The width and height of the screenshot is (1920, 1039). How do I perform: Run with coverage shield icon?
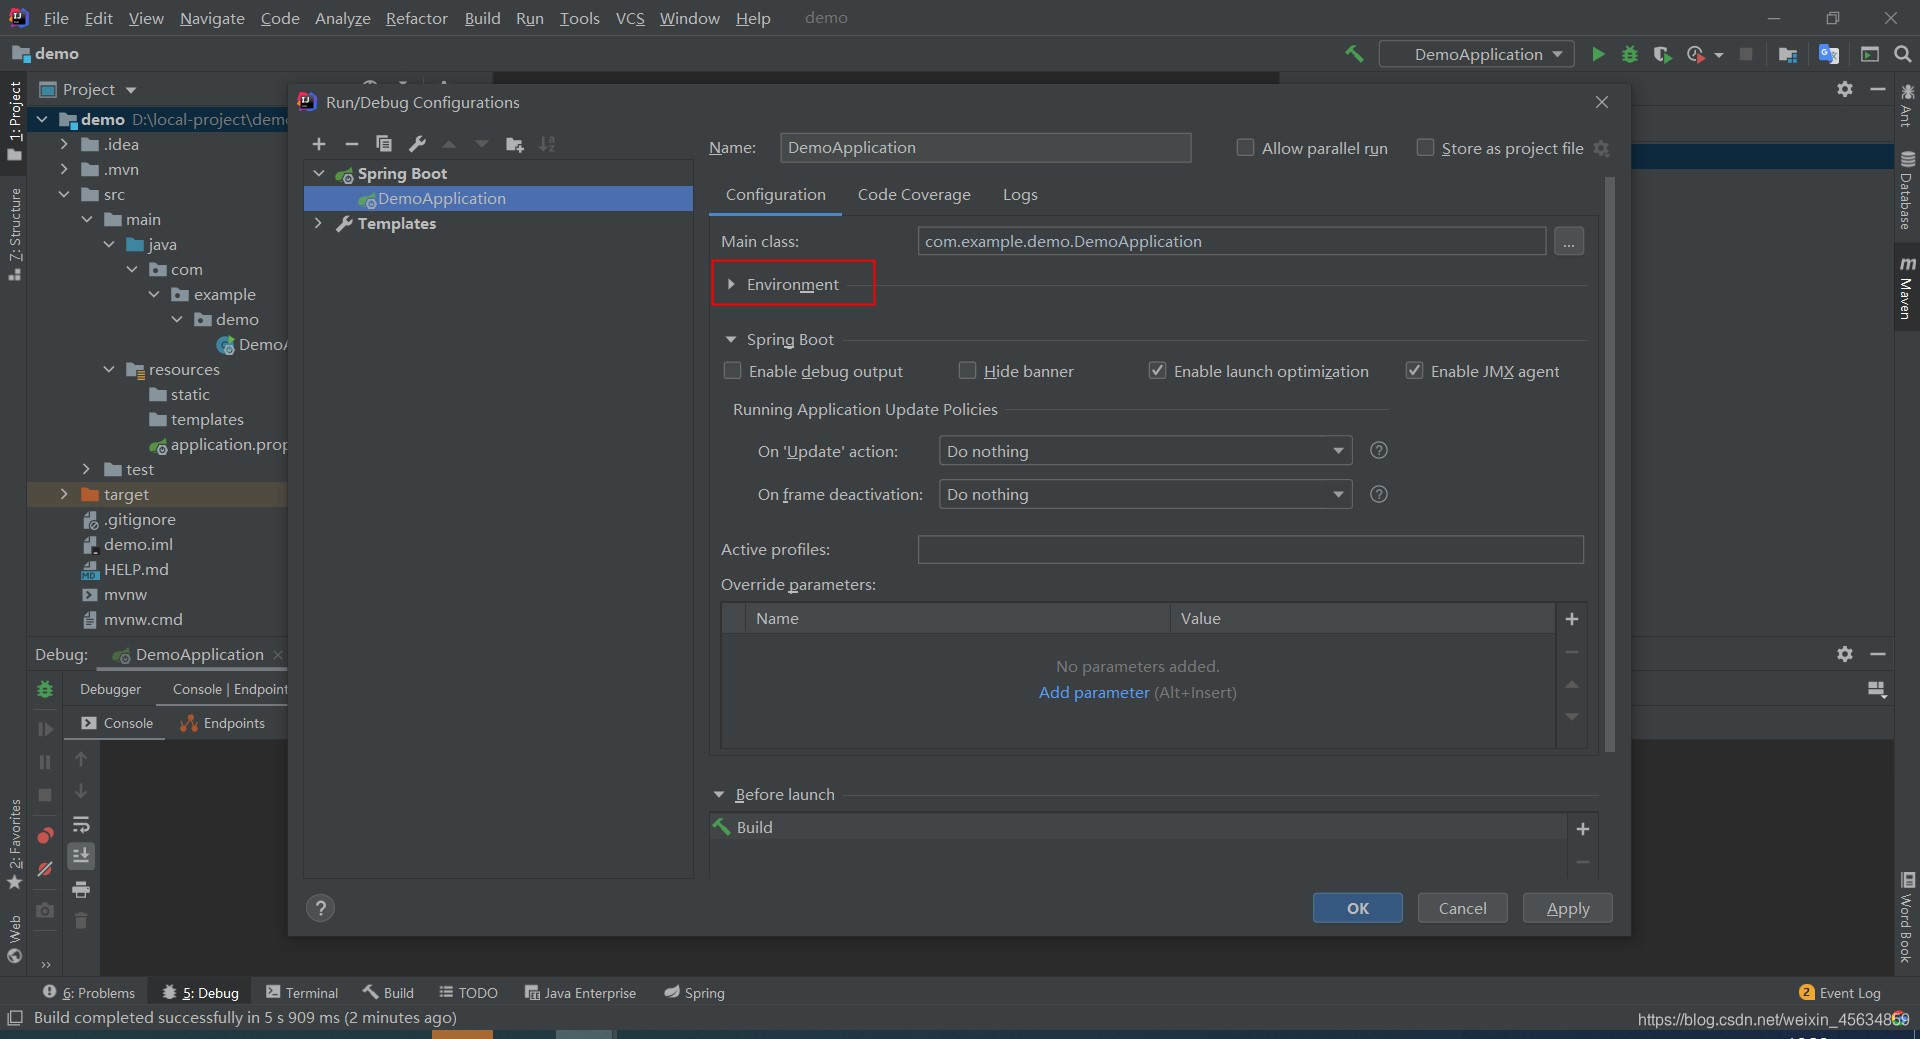coord(1662,54)
